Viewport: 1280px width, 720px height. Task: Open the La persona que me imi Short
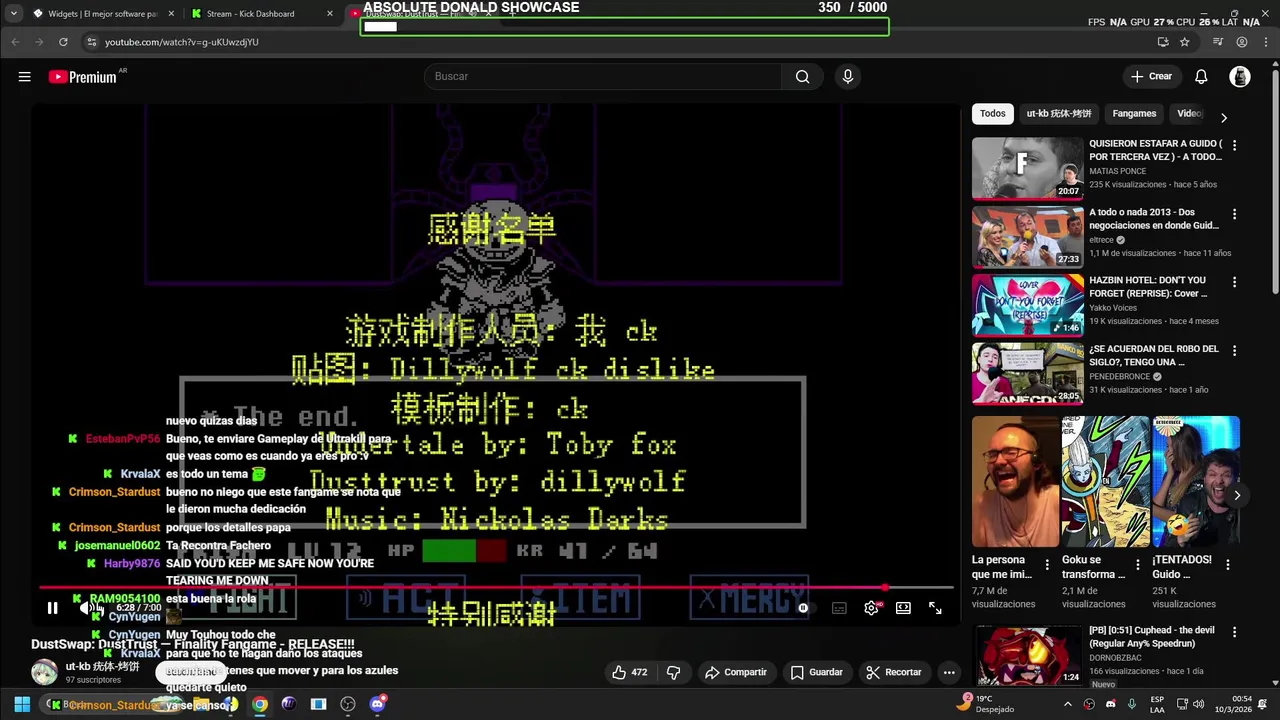coord(1015,482)
